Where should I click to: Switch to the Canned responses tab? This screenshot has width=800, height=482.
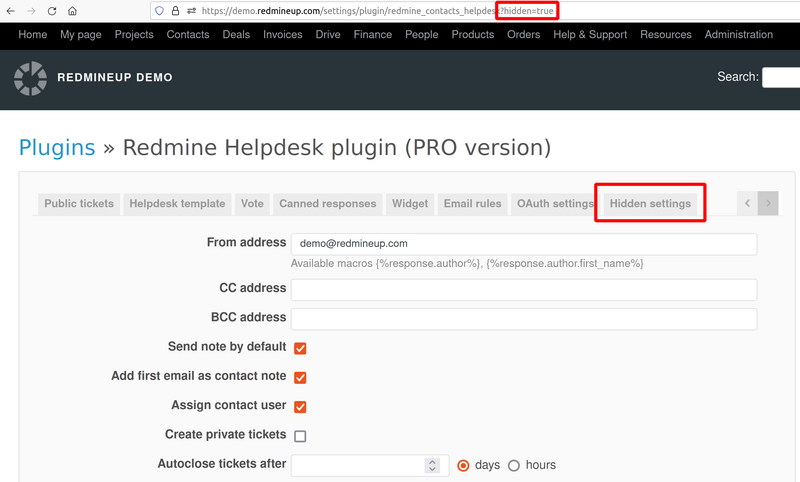coord(327,203)
